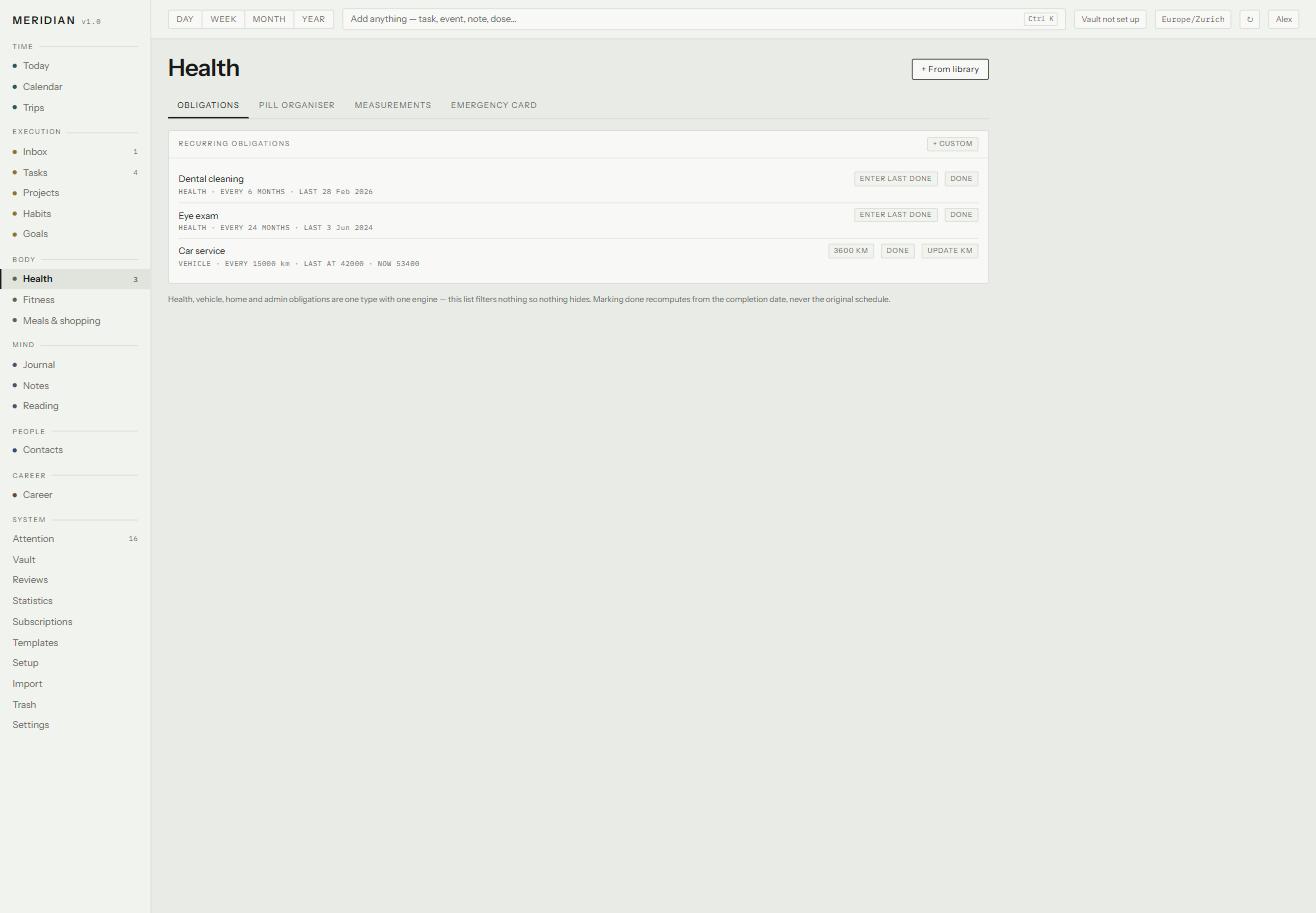The width and height of the screenshot is (1316, 913).
Task: Click the refresh icon in the top bar
Action: coord(1249,19)
